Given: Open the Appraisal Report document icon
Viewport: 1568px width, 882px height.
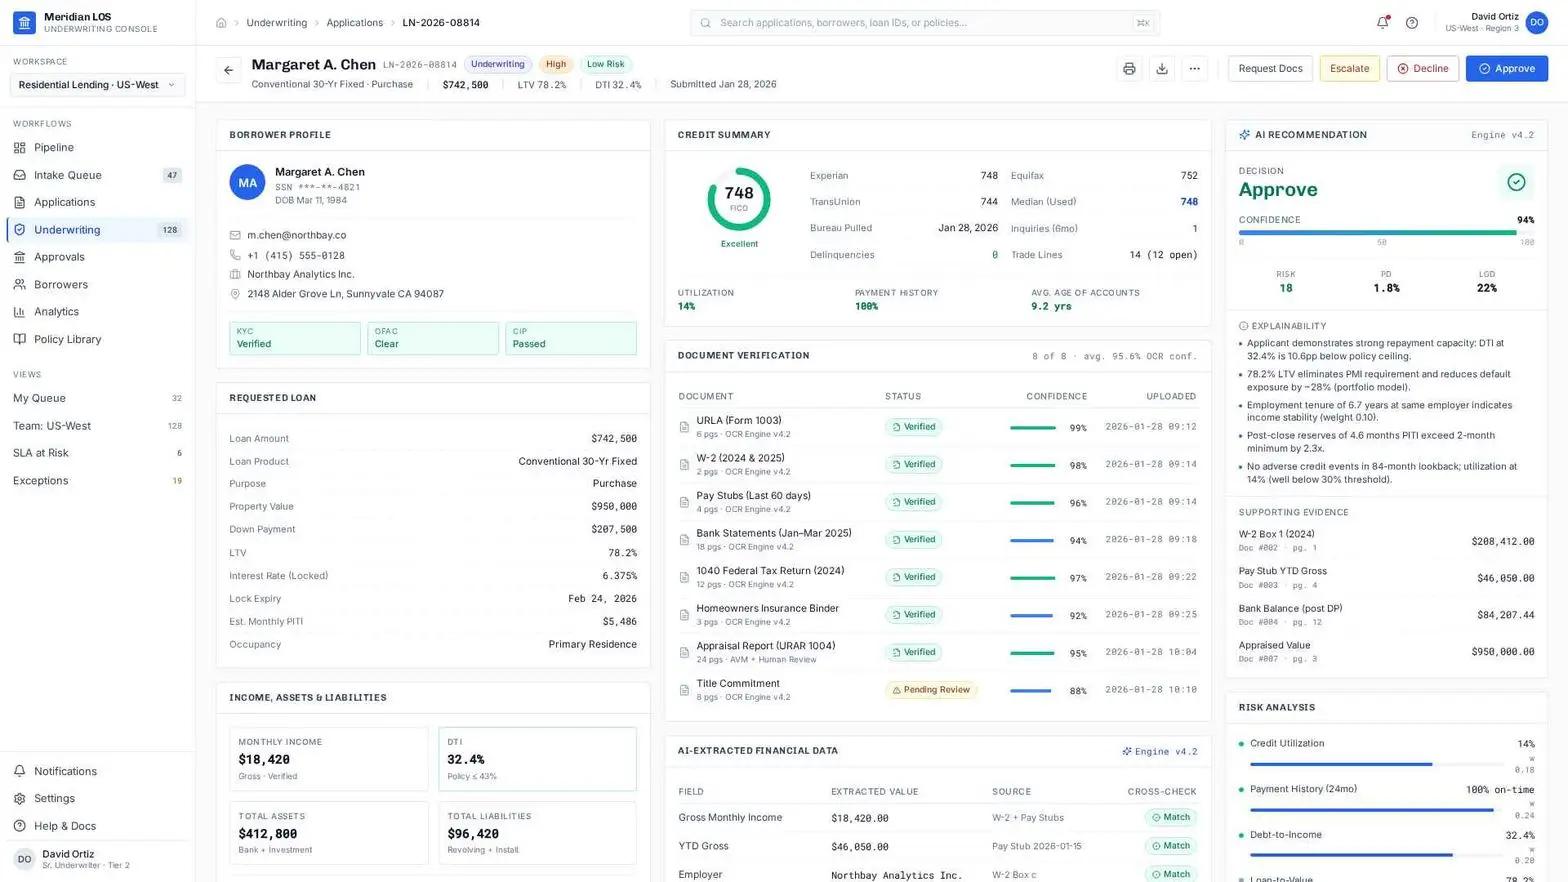Looking at the screenshot, I should (684, 652).
